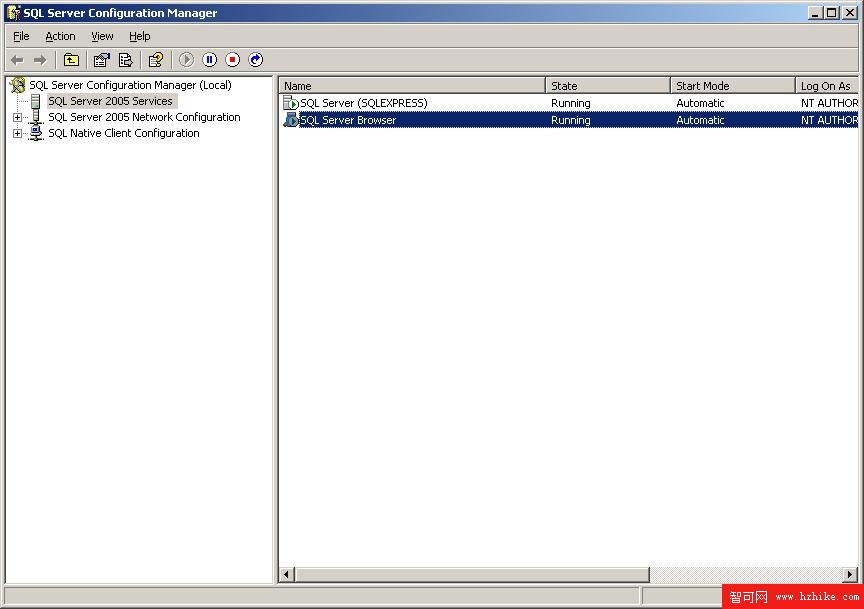864x609 pixels.
Task: Click the Forward arrow toolbar icon
Action: 40,60
